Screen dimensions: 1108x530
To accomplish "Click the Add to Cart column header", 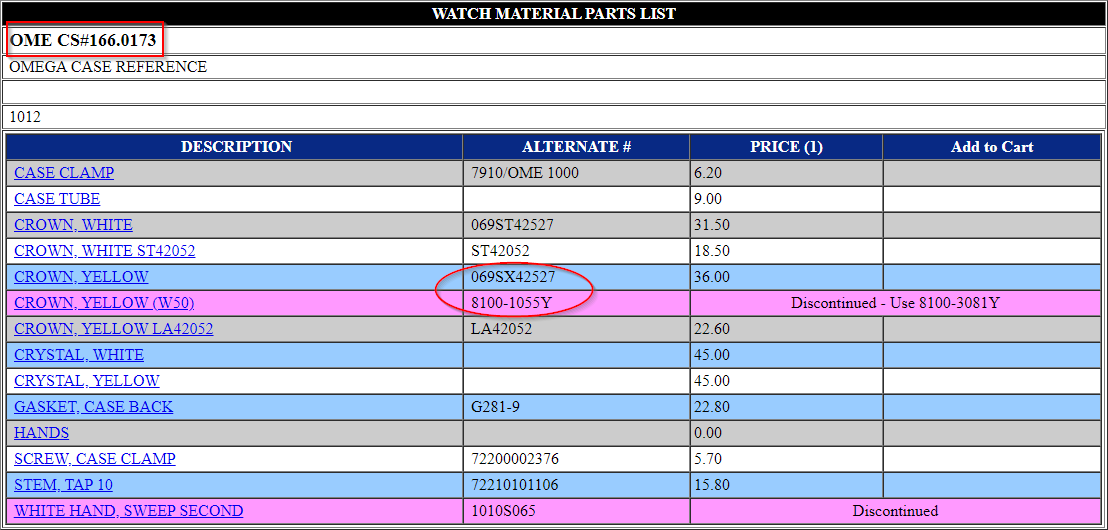I will coord(992,147).
